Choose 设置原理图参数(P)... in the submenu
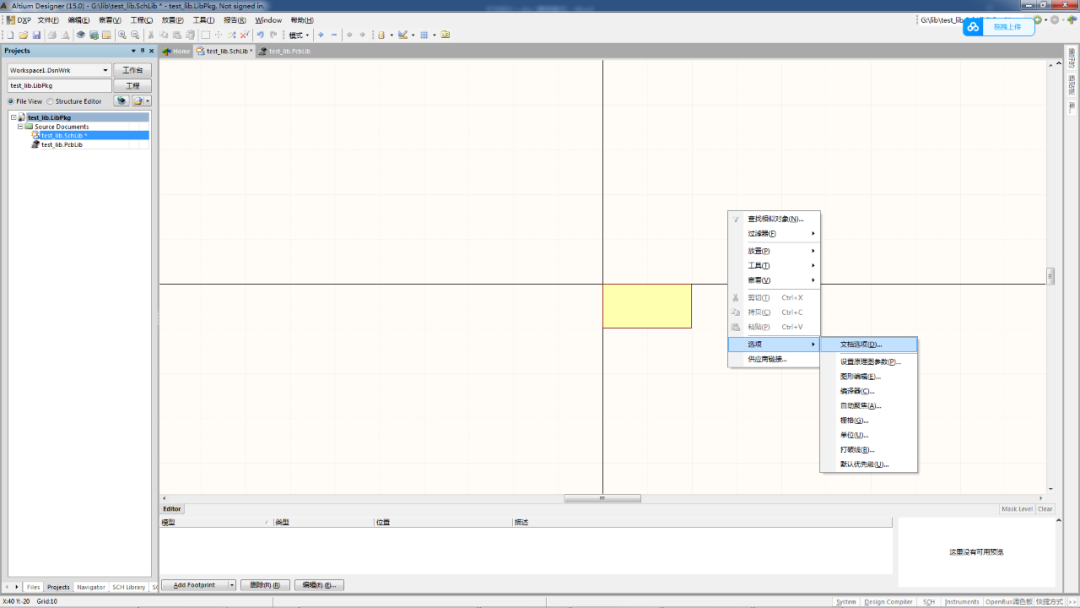This screenshot has height=608, width=1080. (x=869, y=361)
